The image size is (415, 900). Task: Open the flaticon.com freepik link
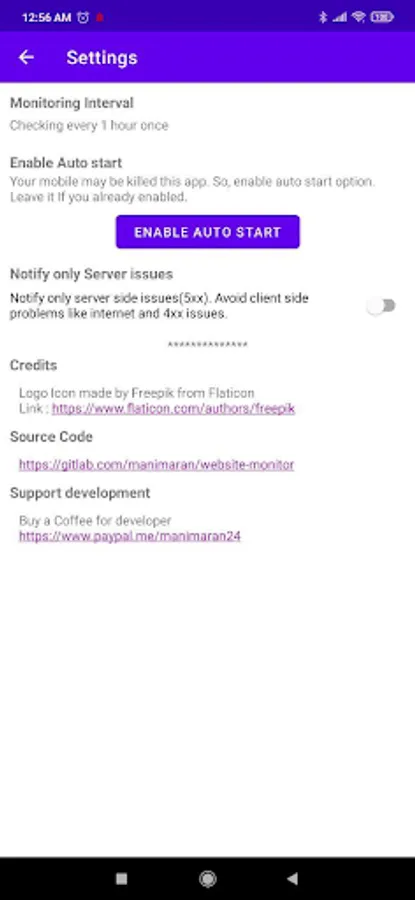coord(173,409)
